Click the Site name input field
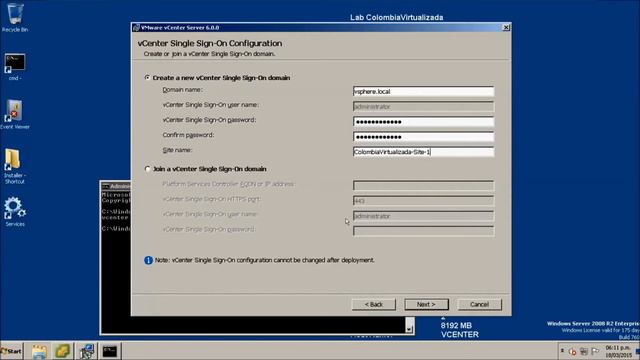 (423, 152)
